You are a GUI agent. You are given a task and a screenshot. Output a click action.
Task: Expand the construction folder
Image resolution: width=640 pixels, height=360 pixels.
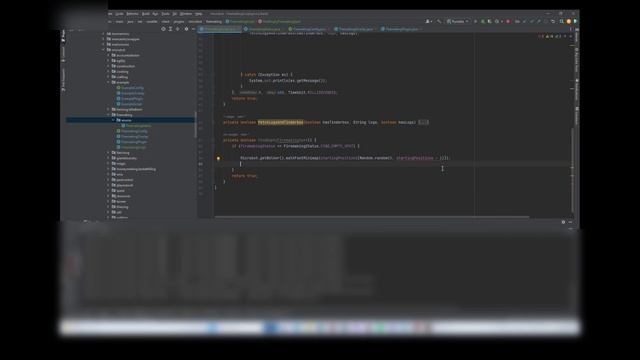[x=109, y=66]
